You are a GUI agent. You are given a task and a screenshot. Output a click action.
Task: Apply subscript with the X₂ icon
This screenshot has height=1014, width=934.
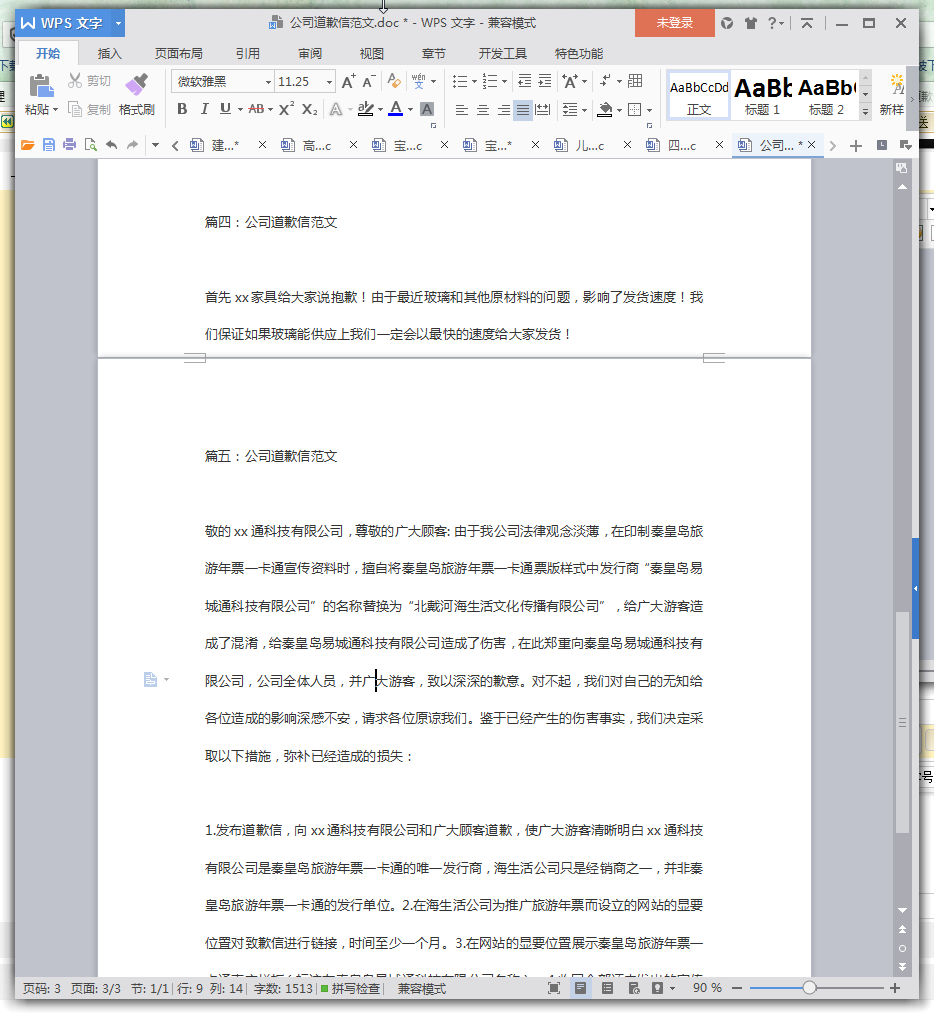(x=309, y=109)
